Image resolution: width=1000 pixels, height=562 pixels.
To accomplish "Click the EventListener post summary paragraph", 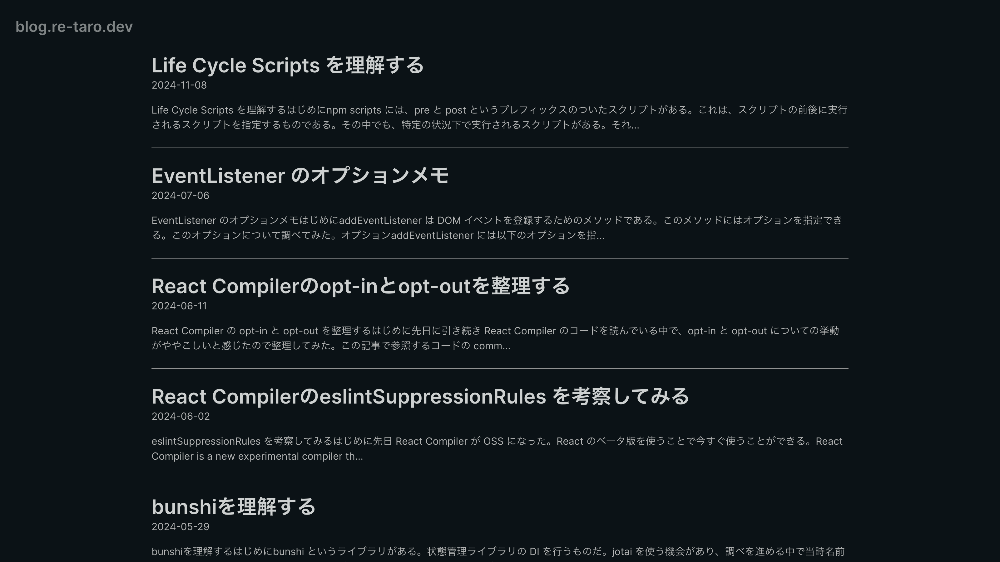I will coord(499,227).
